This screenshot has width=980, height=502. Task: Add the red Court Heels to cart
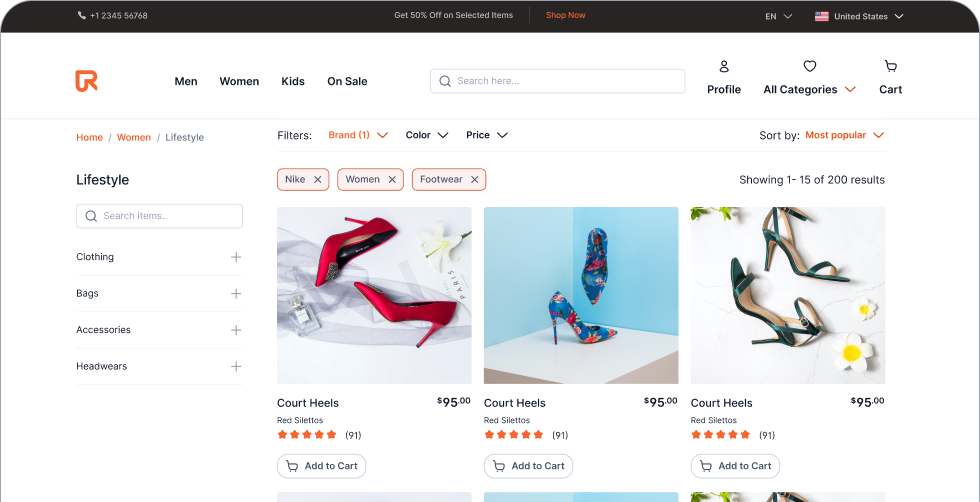pos(321,466)
